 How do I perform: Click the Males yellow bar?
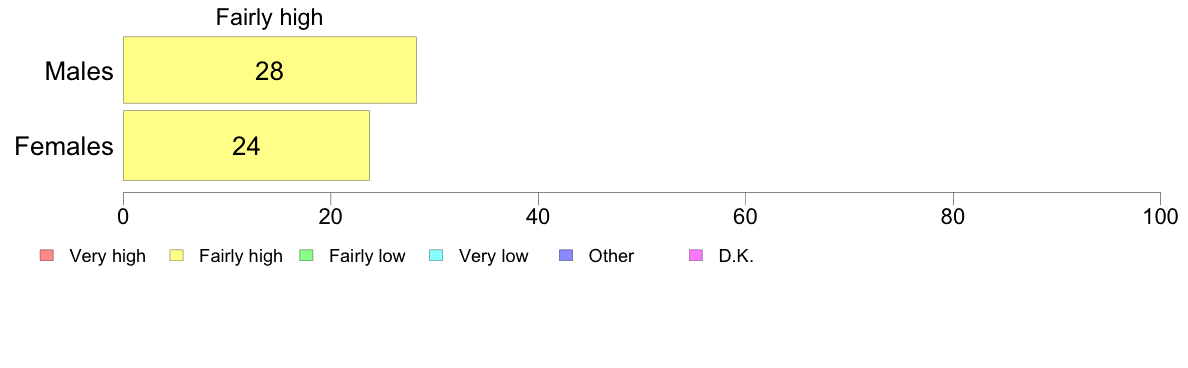click(270, 70)
